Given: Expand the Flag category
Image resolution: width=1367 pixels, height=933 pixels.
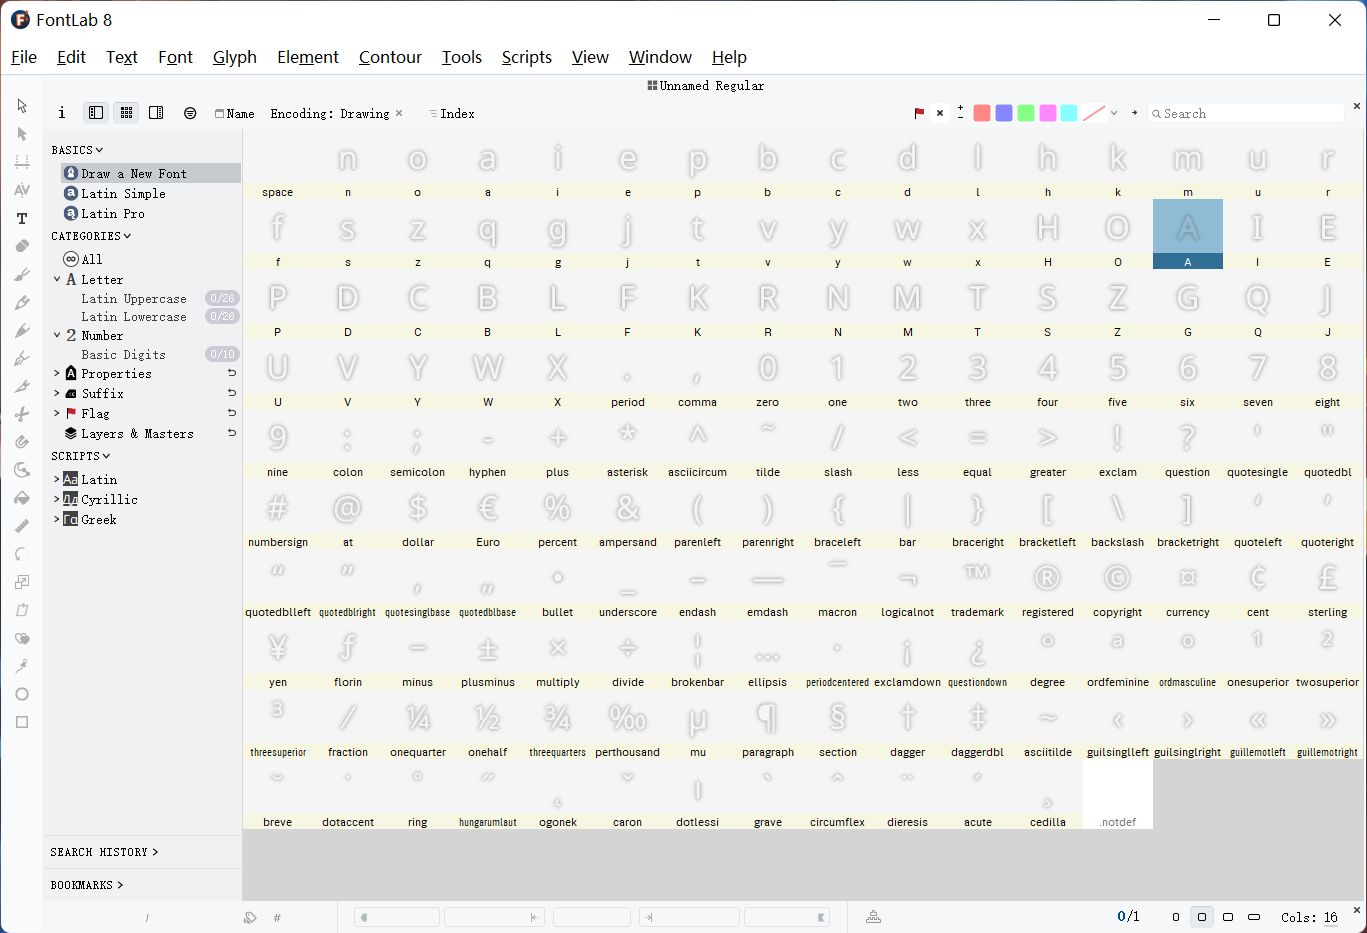Looking at the screenshot, I should pyautogui.click(x=57, y=413).
